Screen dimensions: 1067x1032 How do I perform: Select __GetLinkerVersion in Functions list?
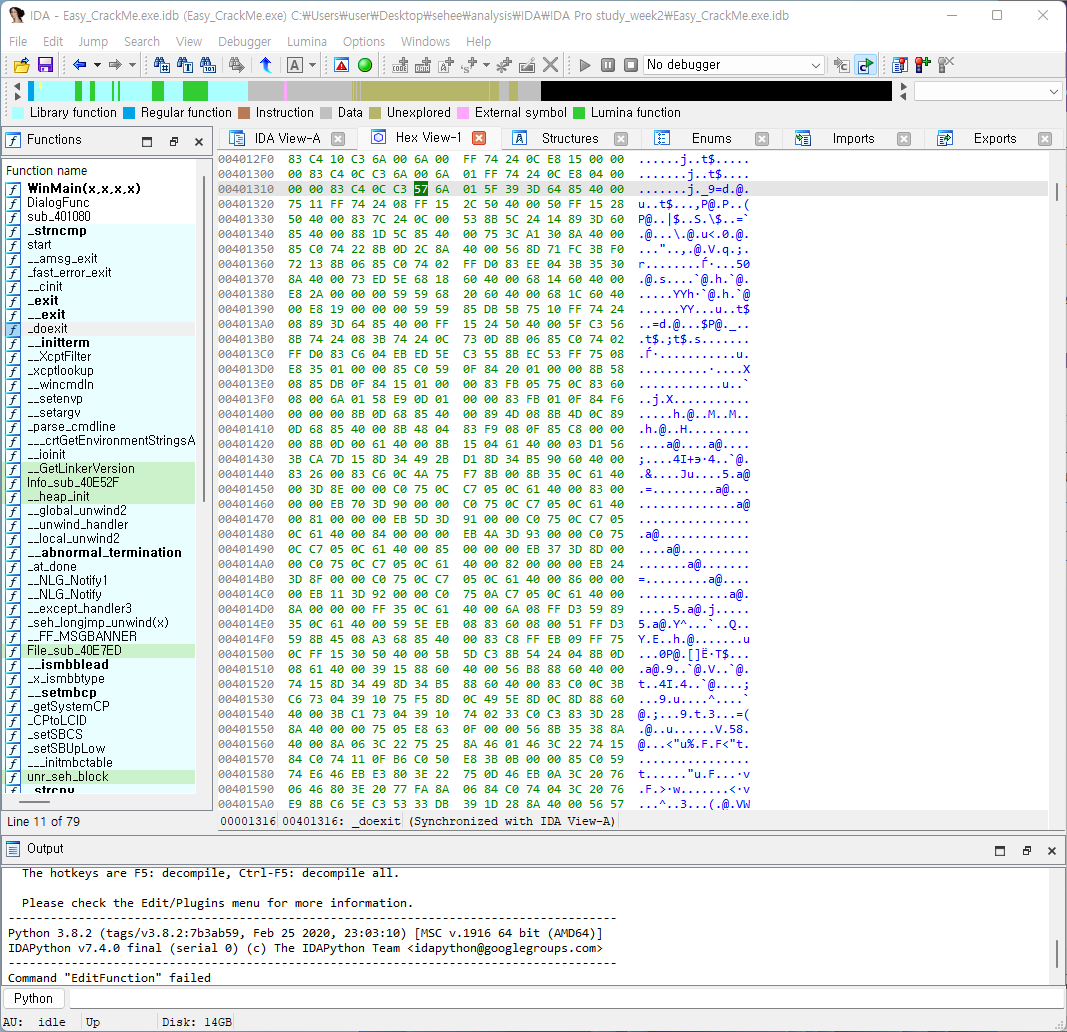(80, 469)
